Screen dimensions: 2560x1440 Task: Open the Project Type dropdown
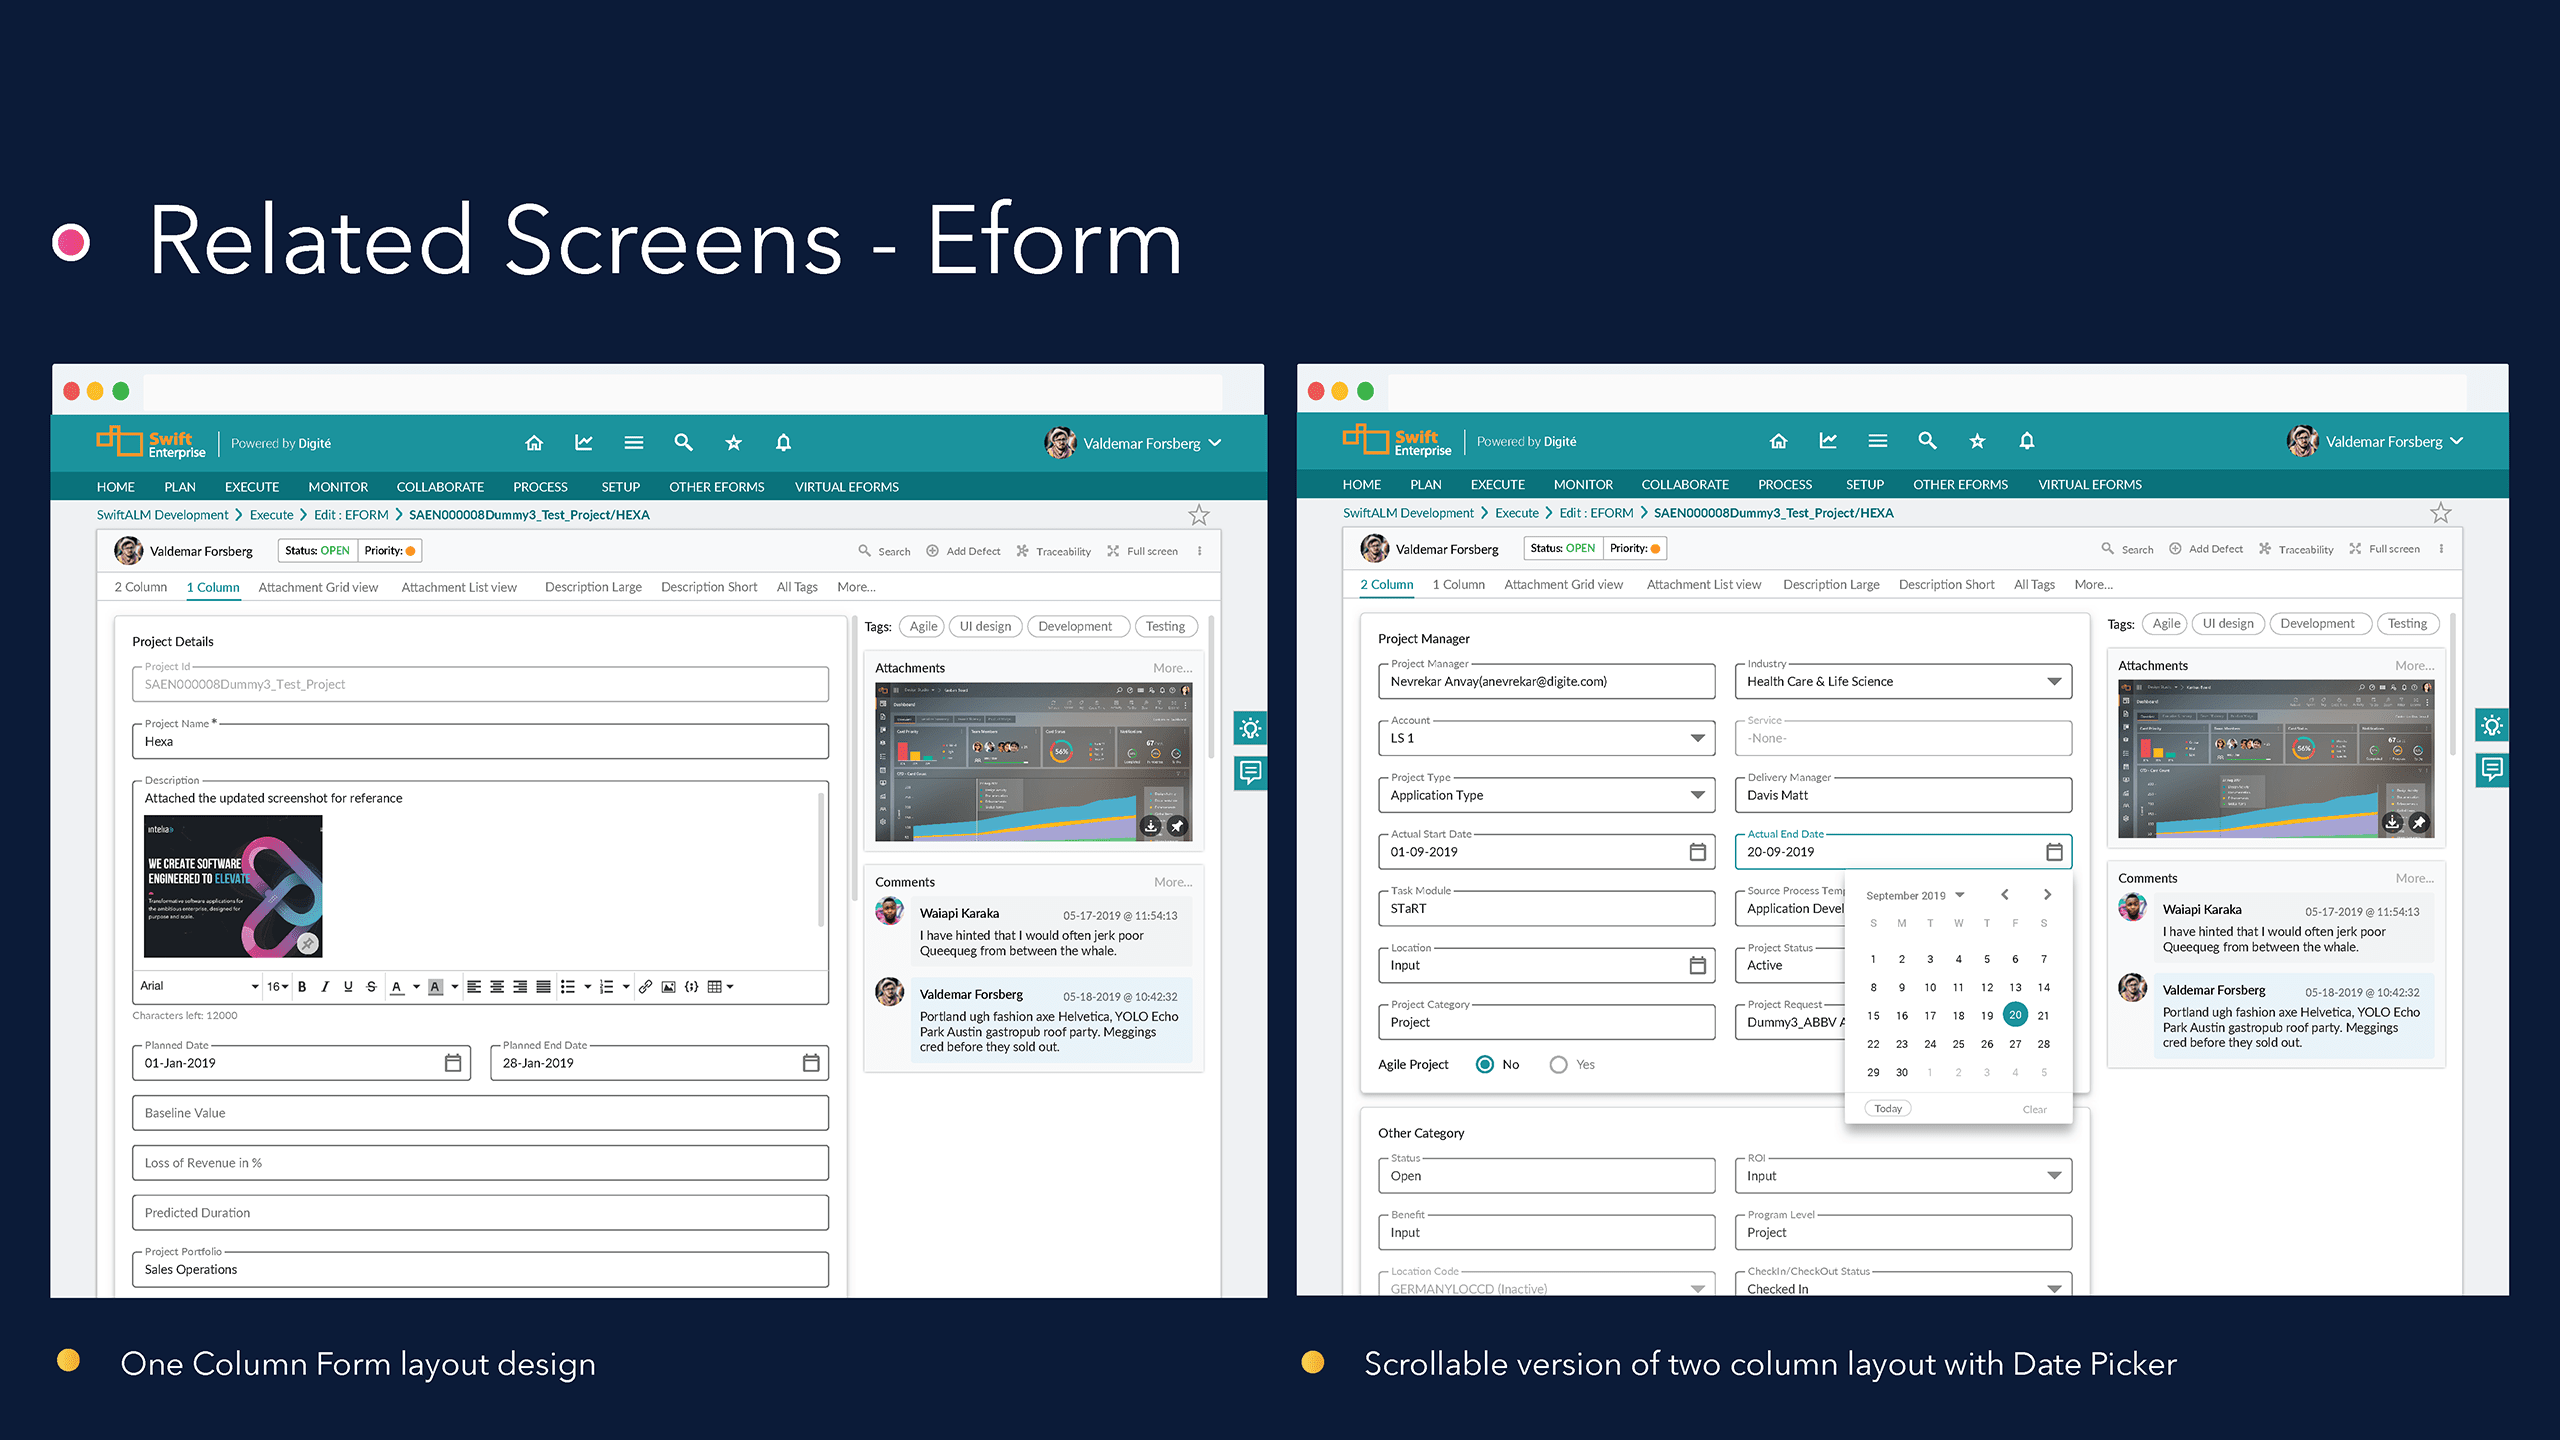[1697, 795]
